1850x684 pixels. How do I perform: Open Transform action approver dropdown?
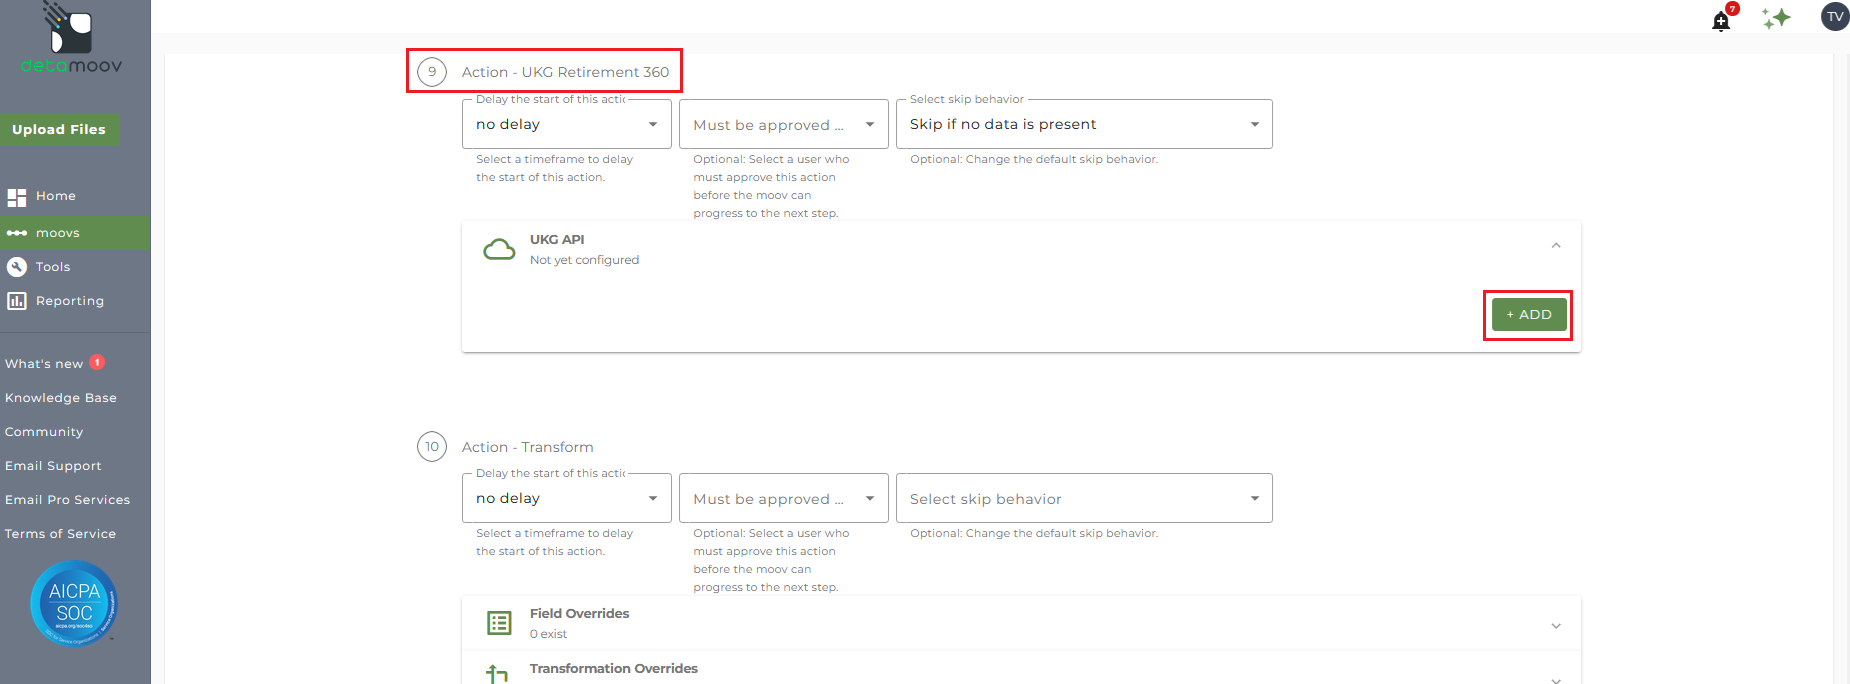click(x=784, y=498)
